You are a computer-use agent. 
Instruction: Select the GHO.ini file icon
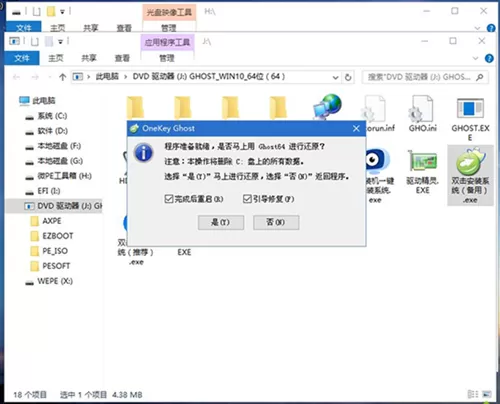tap(422, 108)
